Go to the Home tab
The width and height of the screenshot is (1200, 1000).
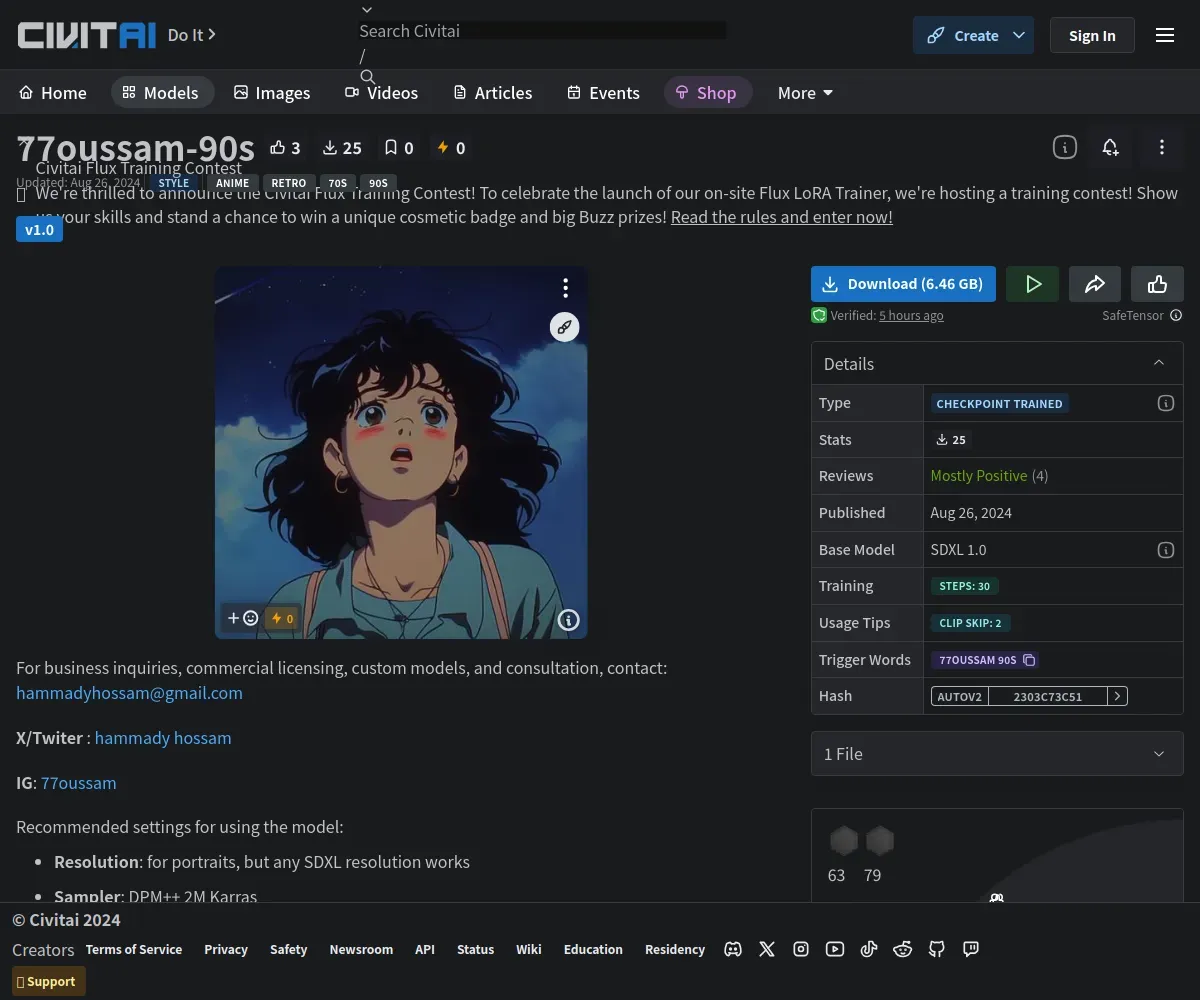tap(53, 93)
